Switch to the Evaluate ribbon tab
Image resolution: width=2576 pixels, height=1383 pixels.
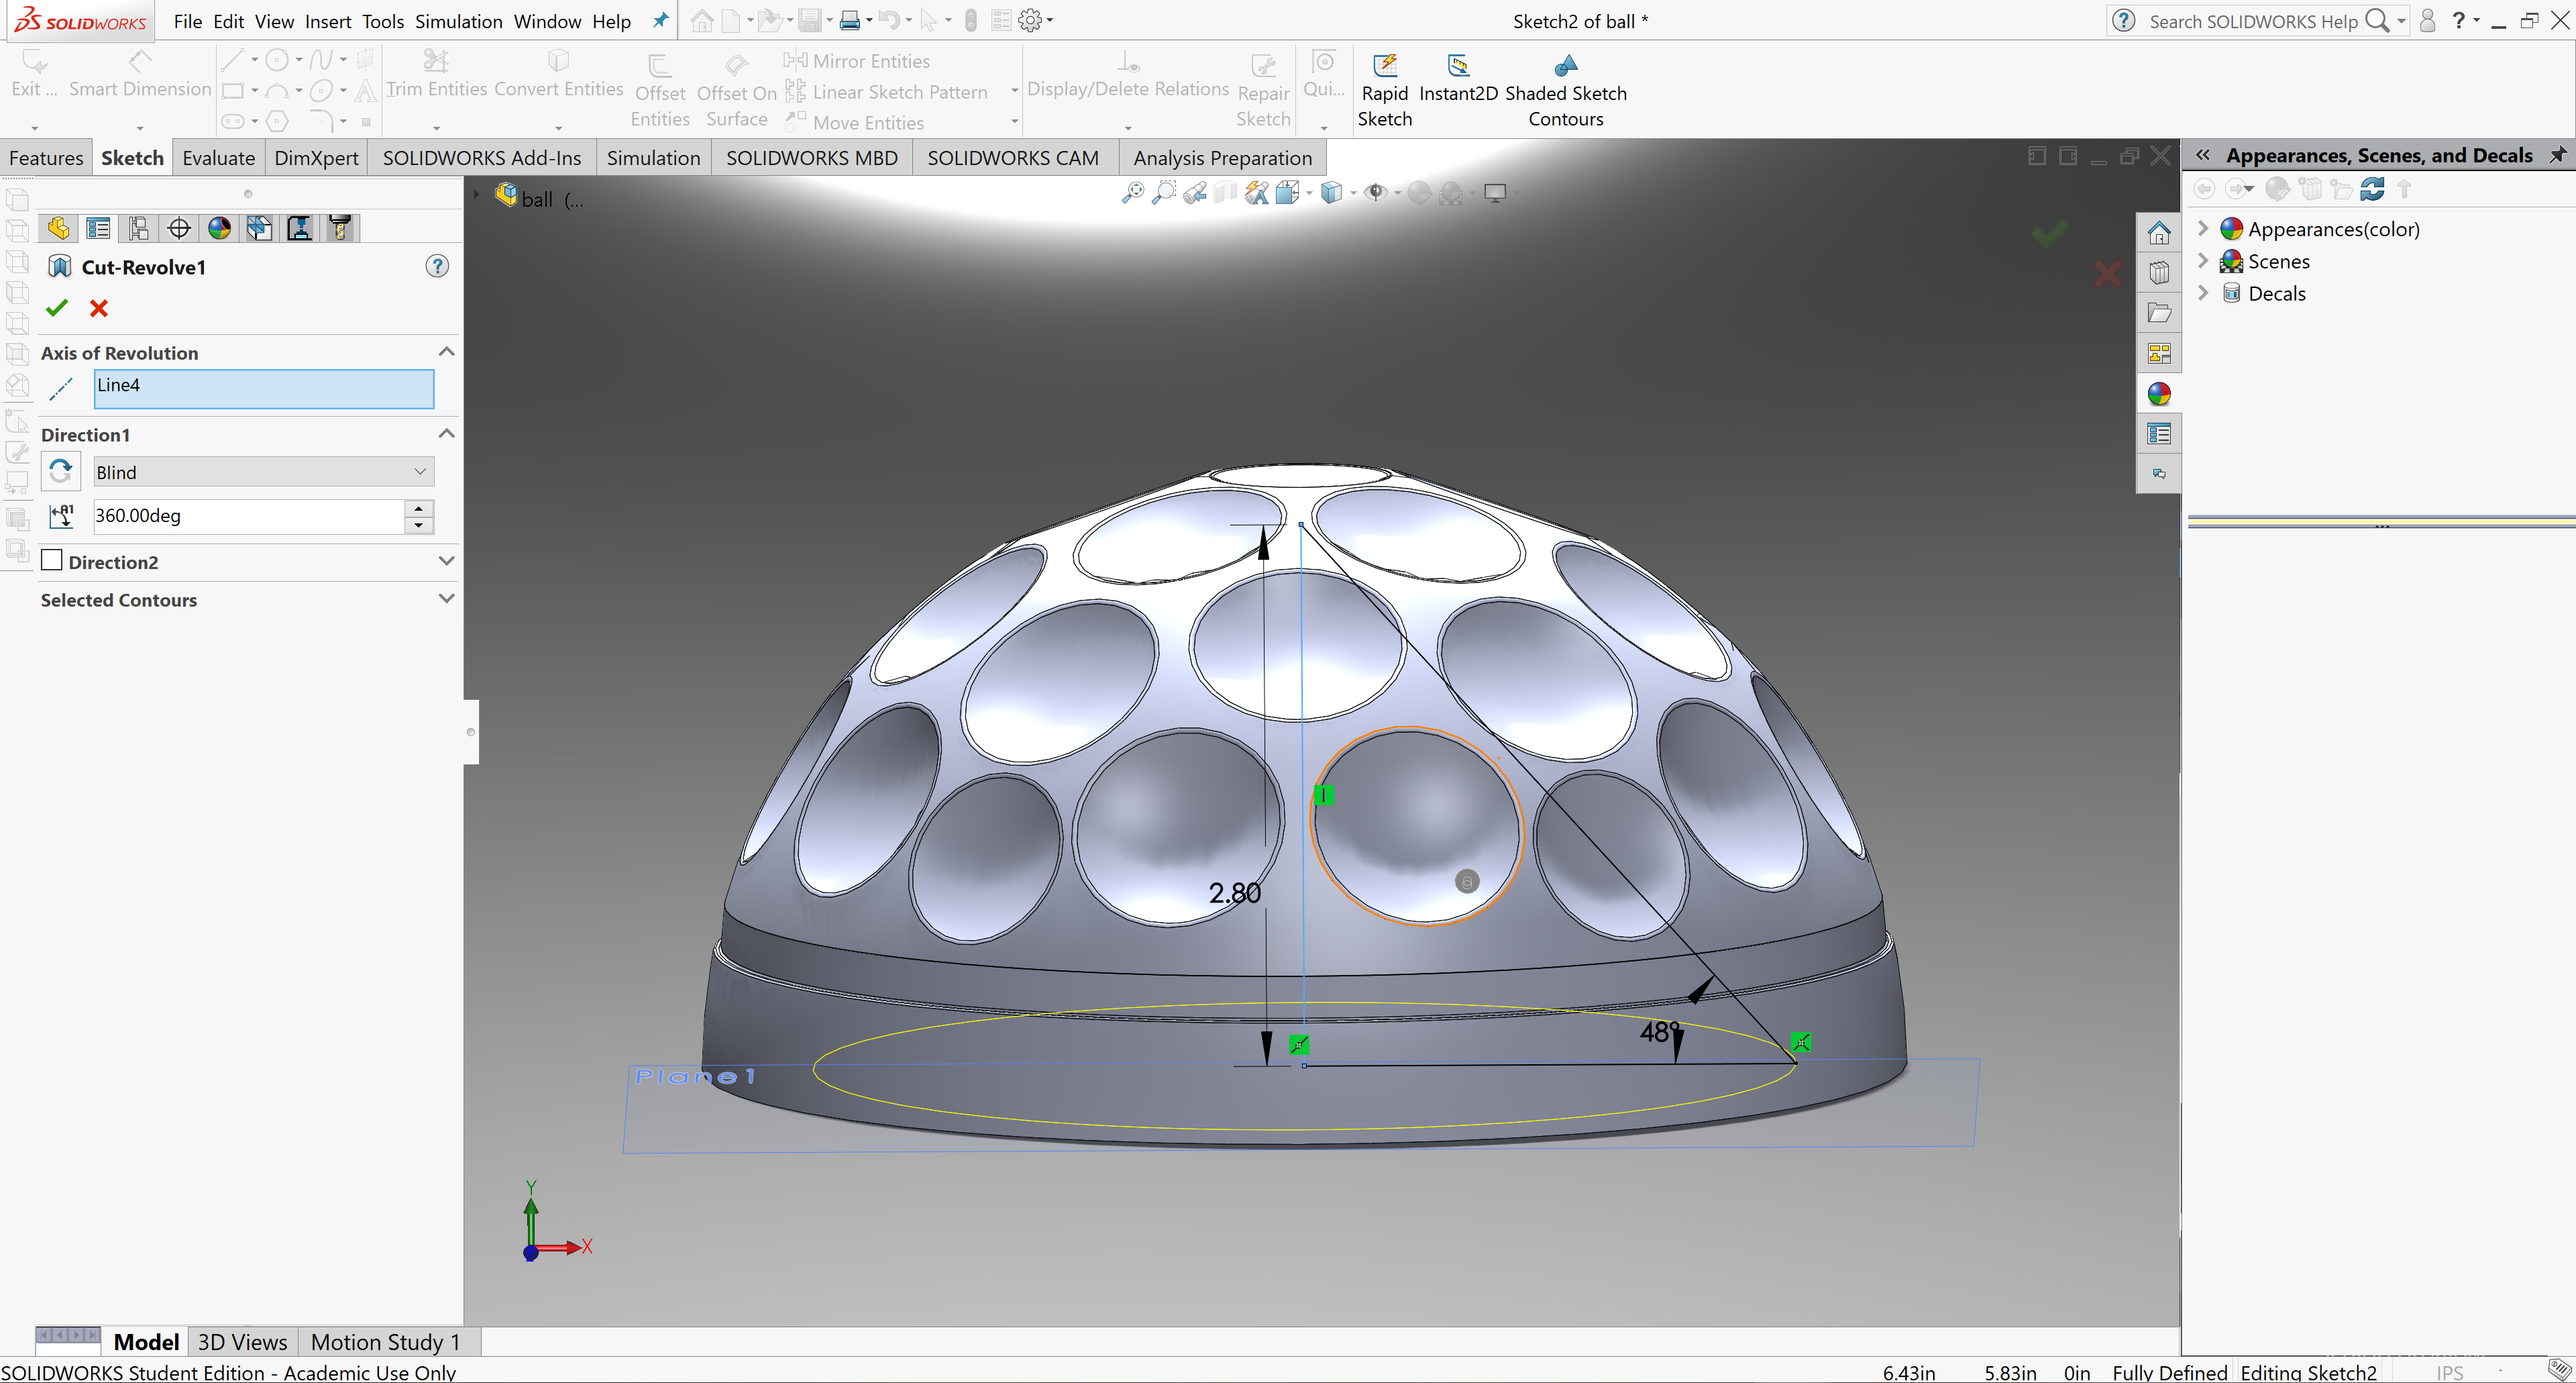(219, 158)
